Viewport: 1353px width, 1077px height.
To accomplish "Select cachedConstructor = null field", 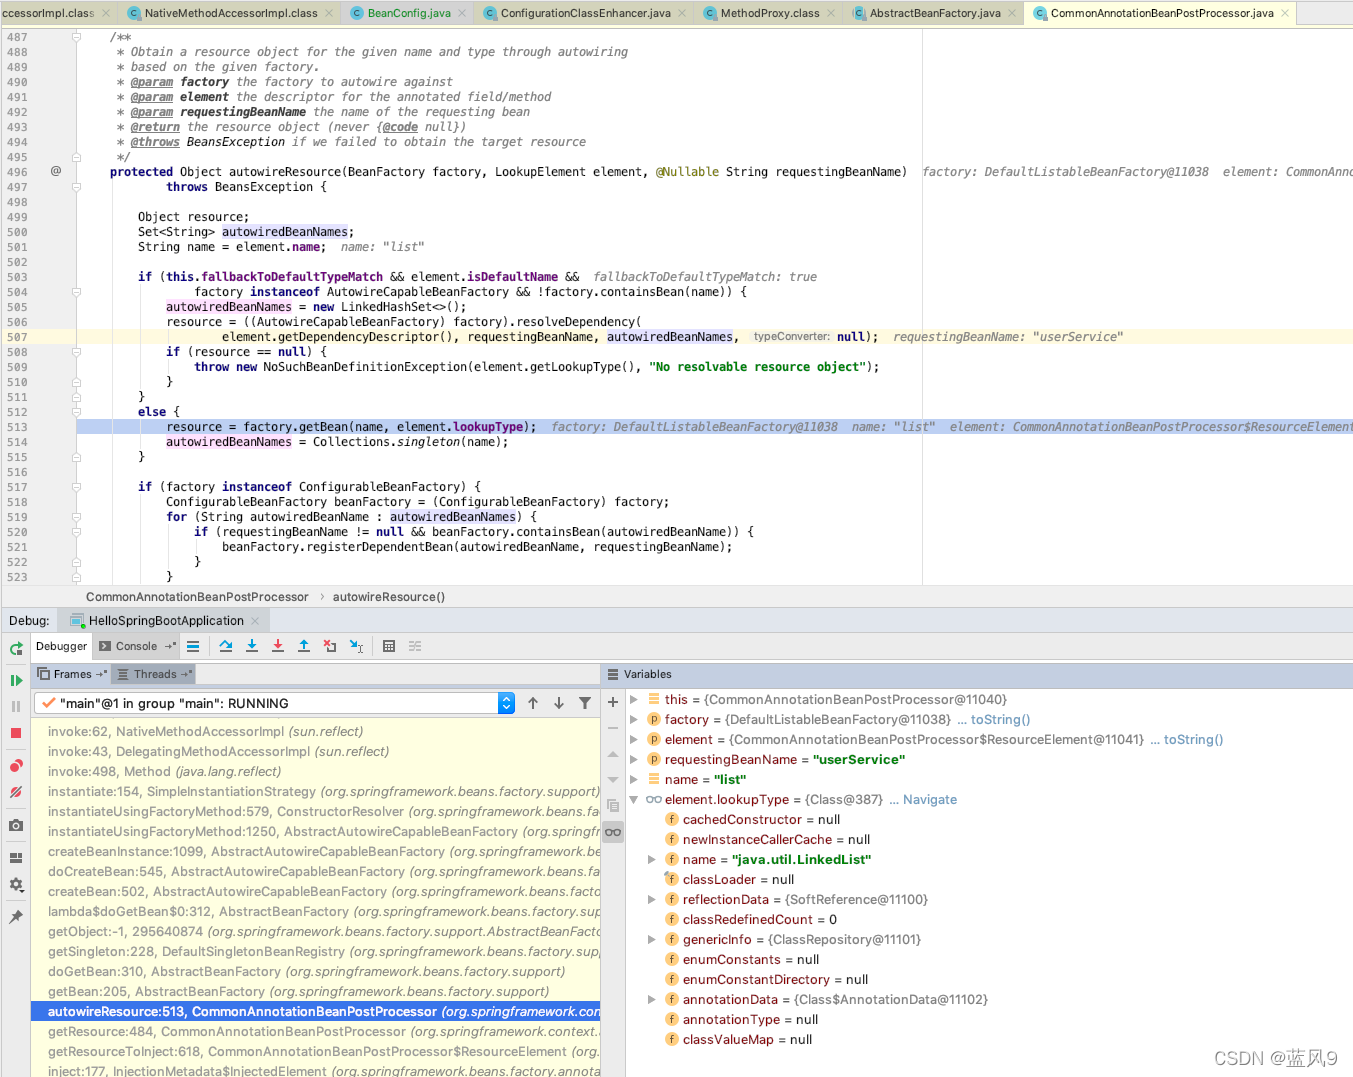I will (761, 819).
